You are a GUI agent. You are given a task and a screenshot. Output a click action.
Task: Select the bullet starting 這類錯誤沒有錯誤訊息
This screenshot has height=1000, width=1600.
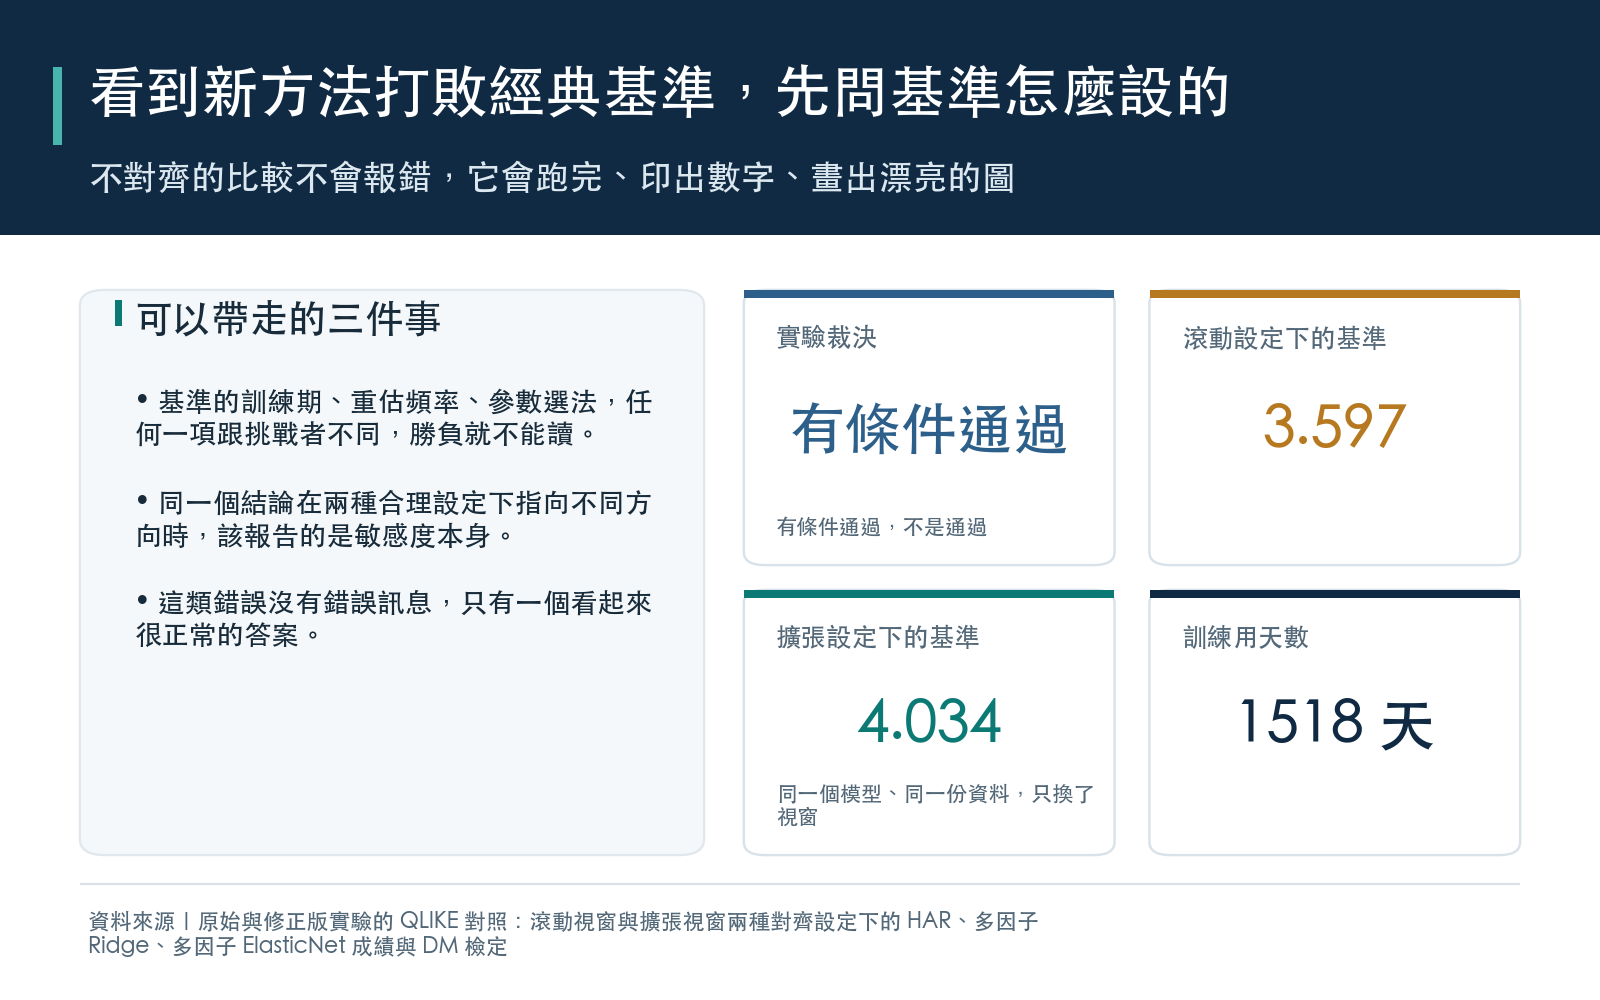pyautogui.click(x=394, y=619)
